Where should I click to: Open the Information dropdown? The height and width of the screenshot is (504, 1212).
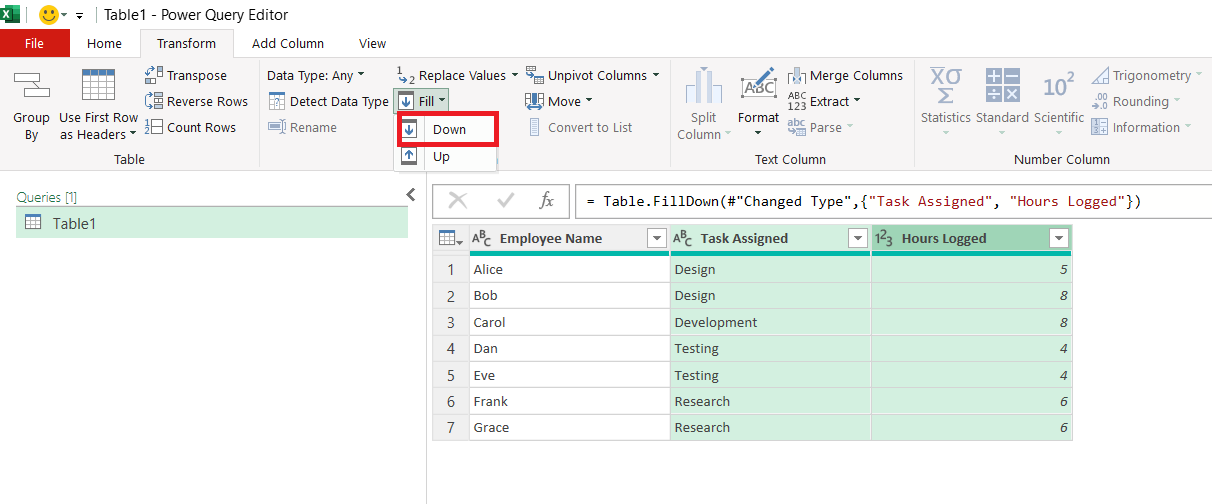click(x=1141, y=127)
